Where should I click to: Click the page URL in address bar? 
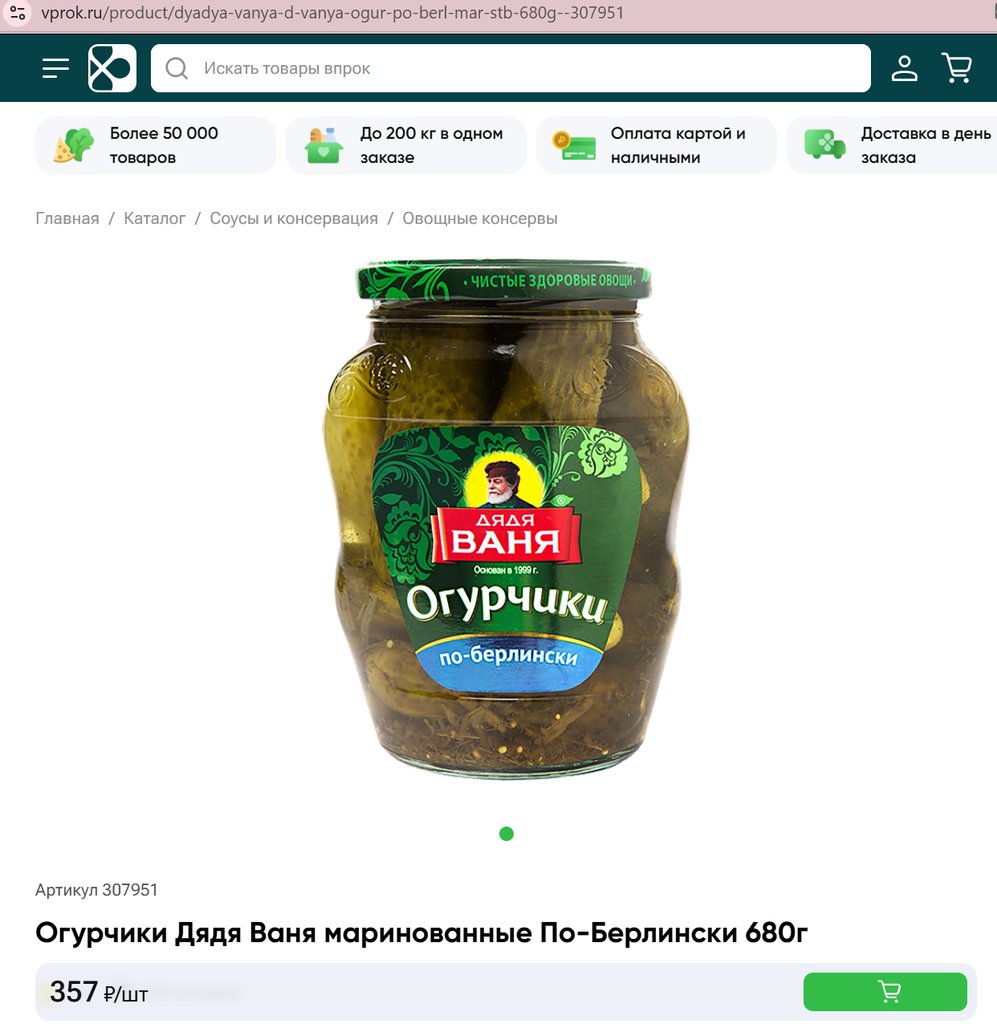[332, 12]
